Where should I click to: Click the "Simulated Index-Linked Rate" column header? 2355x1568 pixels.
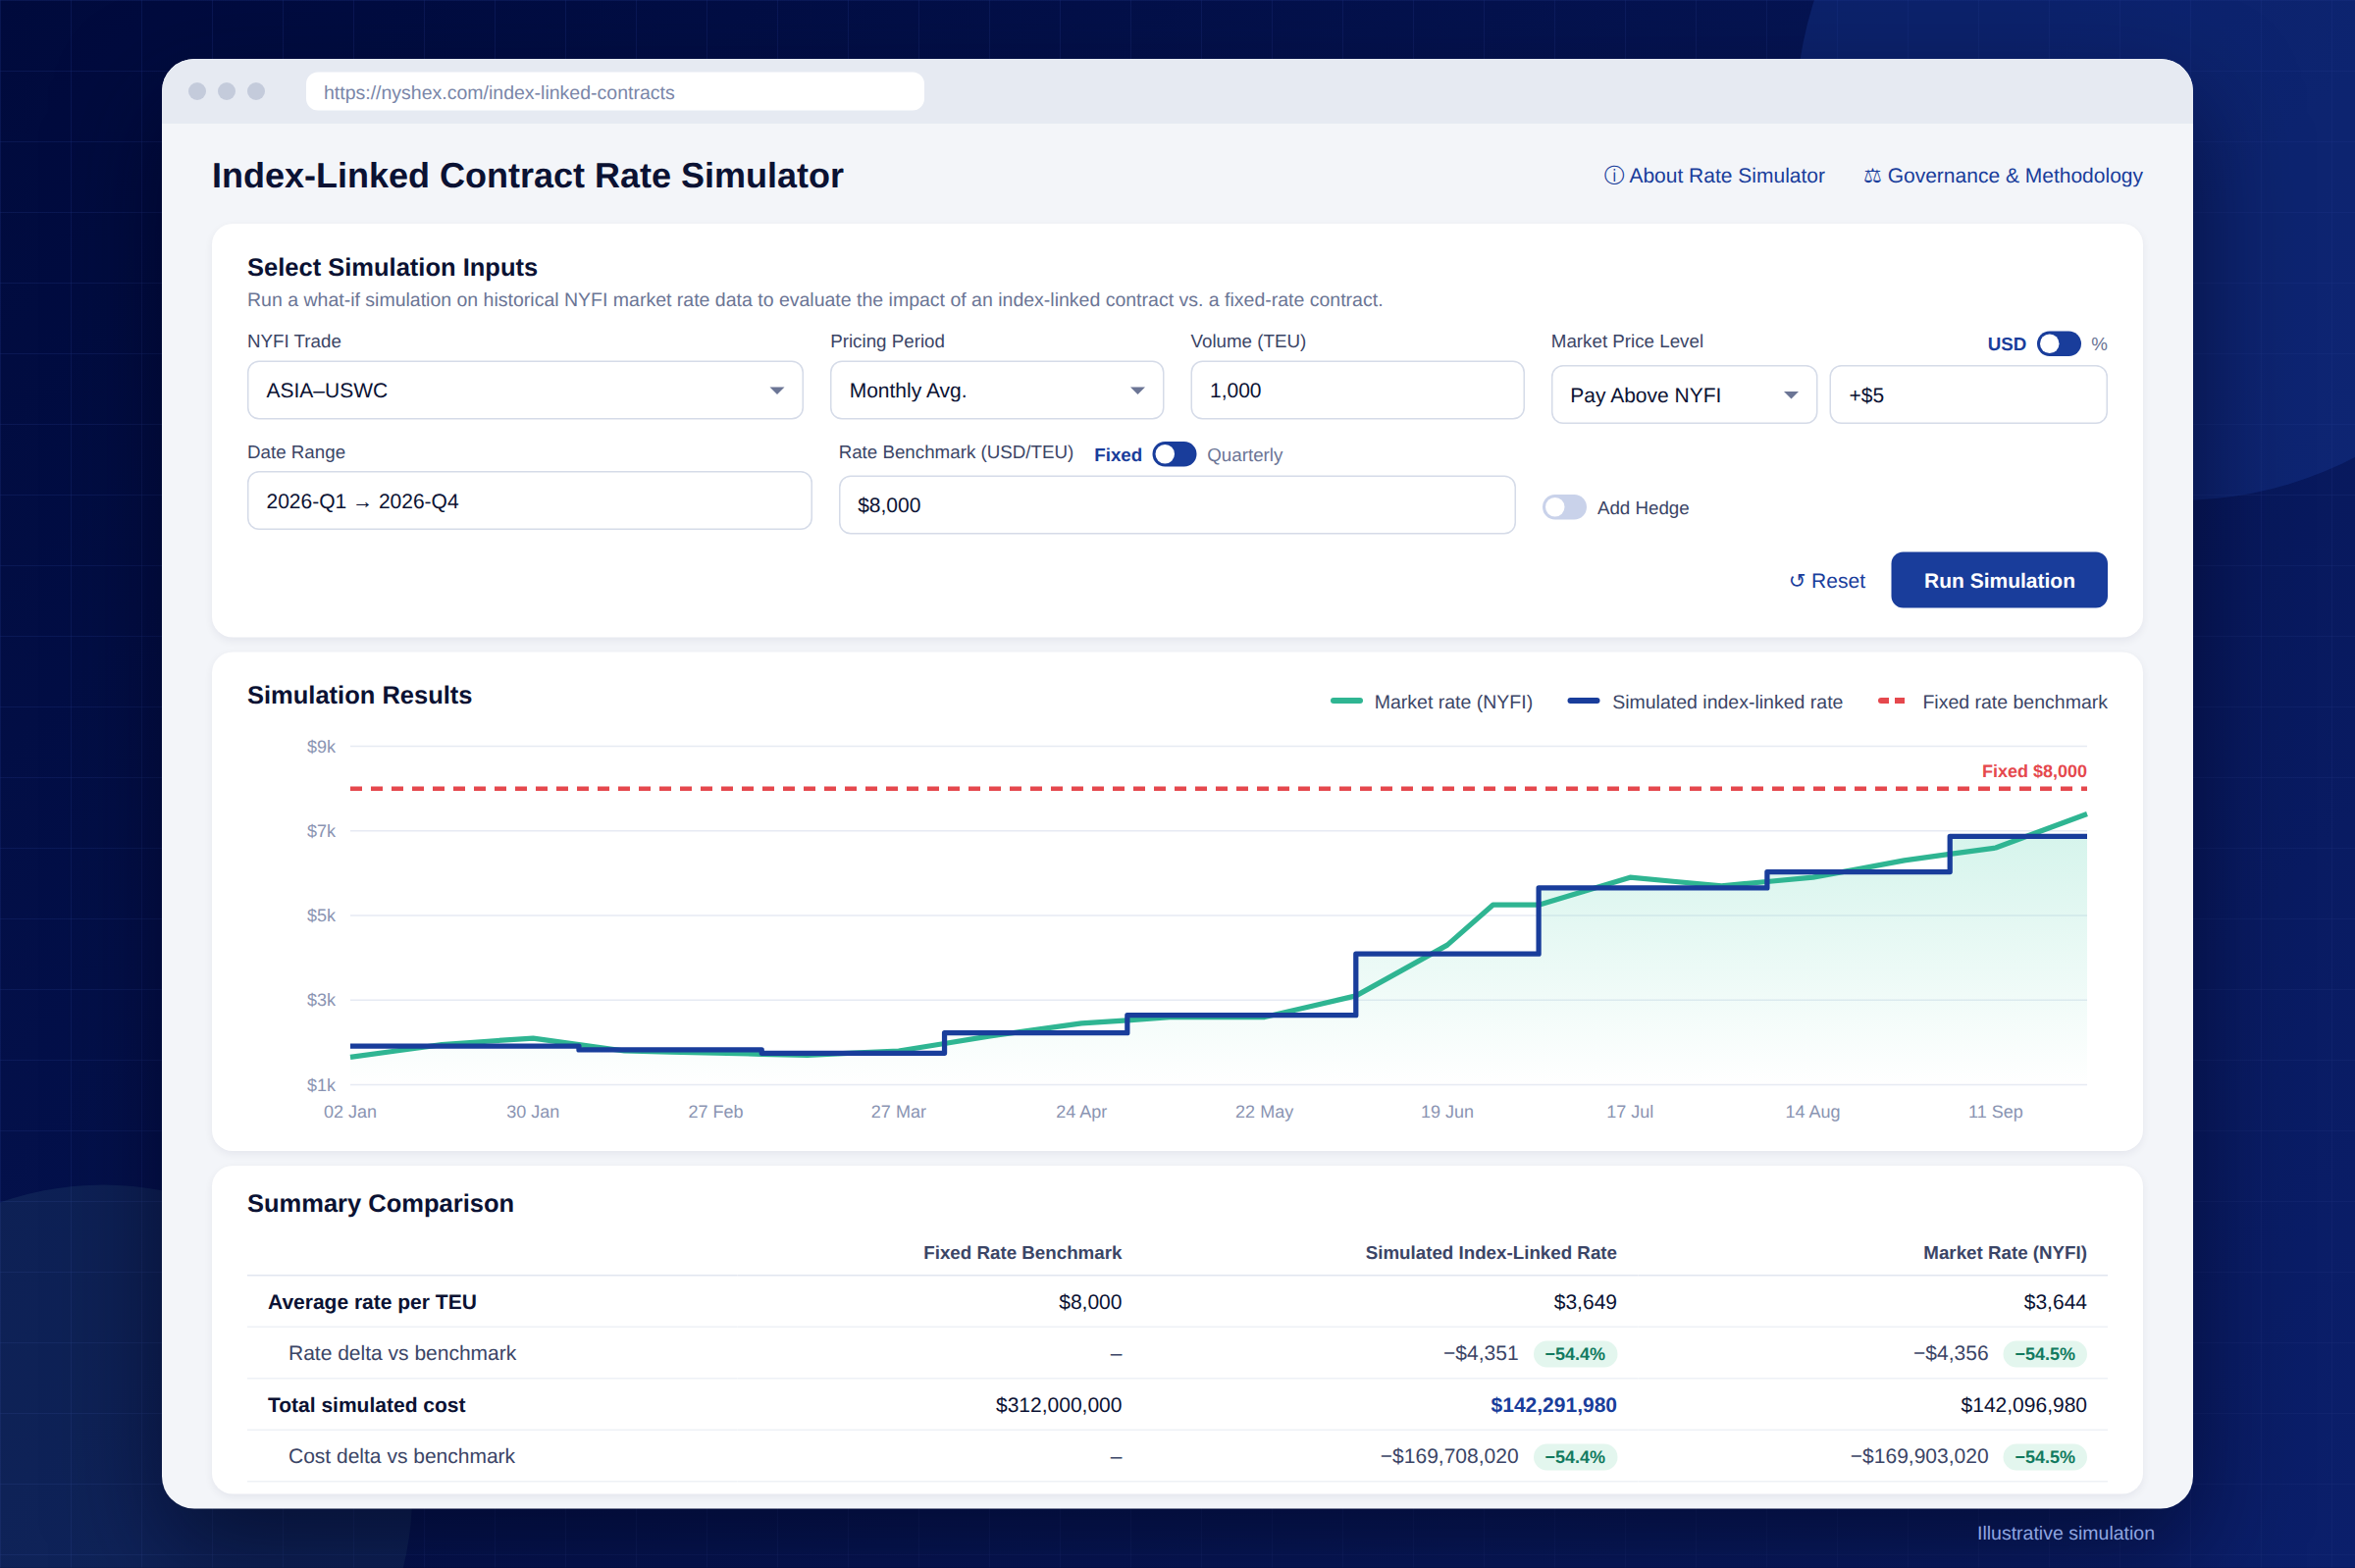[x=1491, y=1253]
